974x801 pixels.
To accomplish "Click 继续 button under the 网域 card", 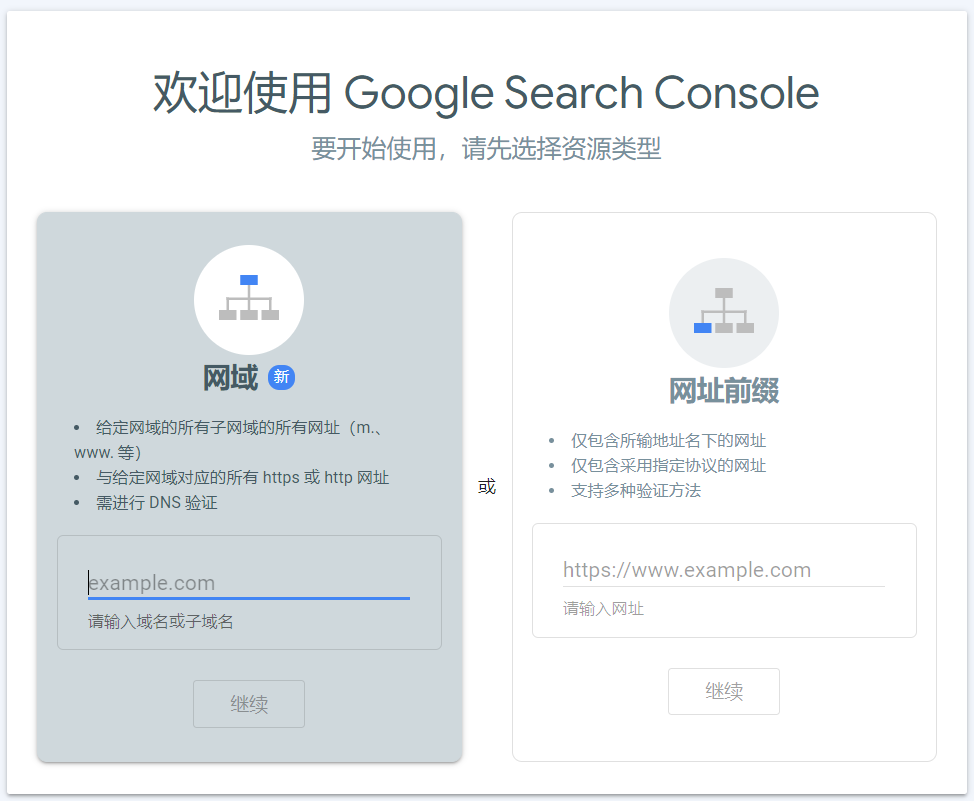I will 248,704.
